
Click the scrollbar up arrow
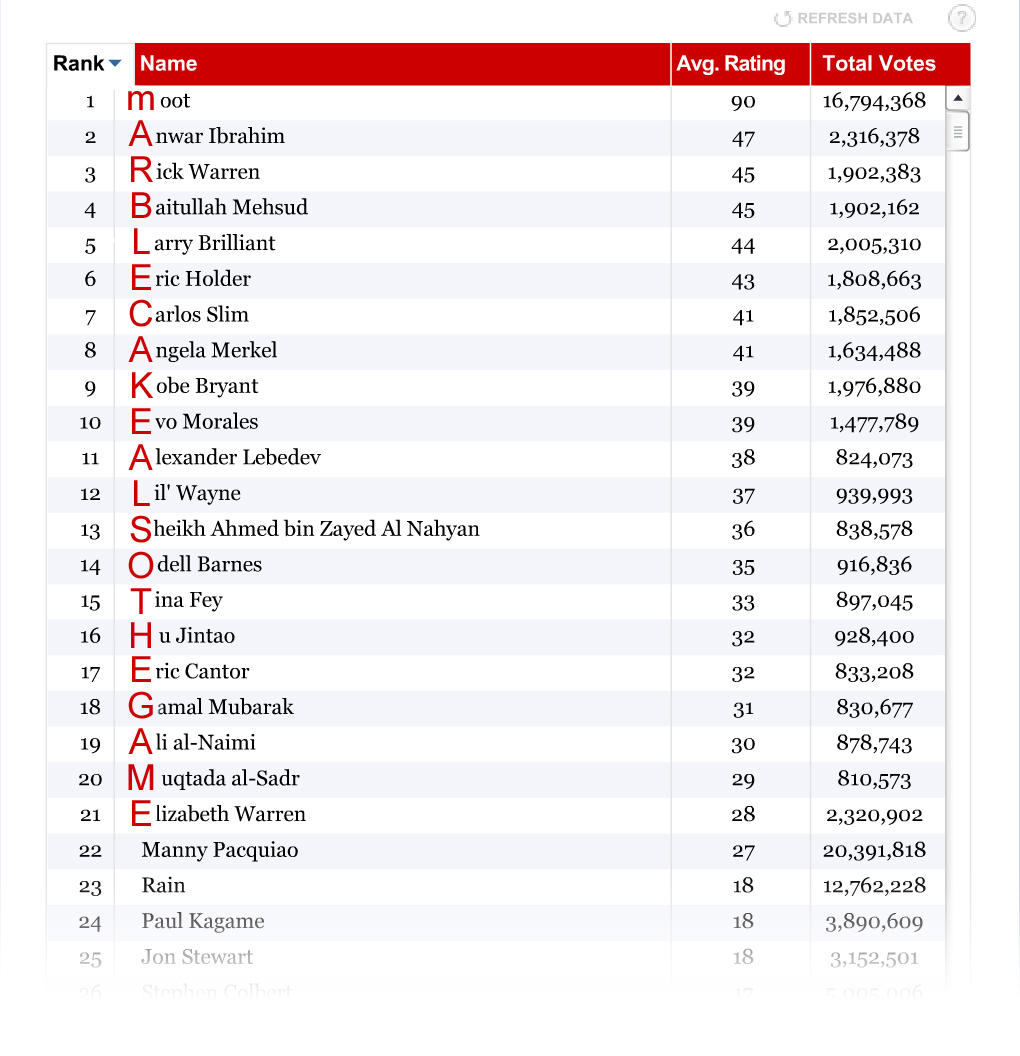pos(957,99)
